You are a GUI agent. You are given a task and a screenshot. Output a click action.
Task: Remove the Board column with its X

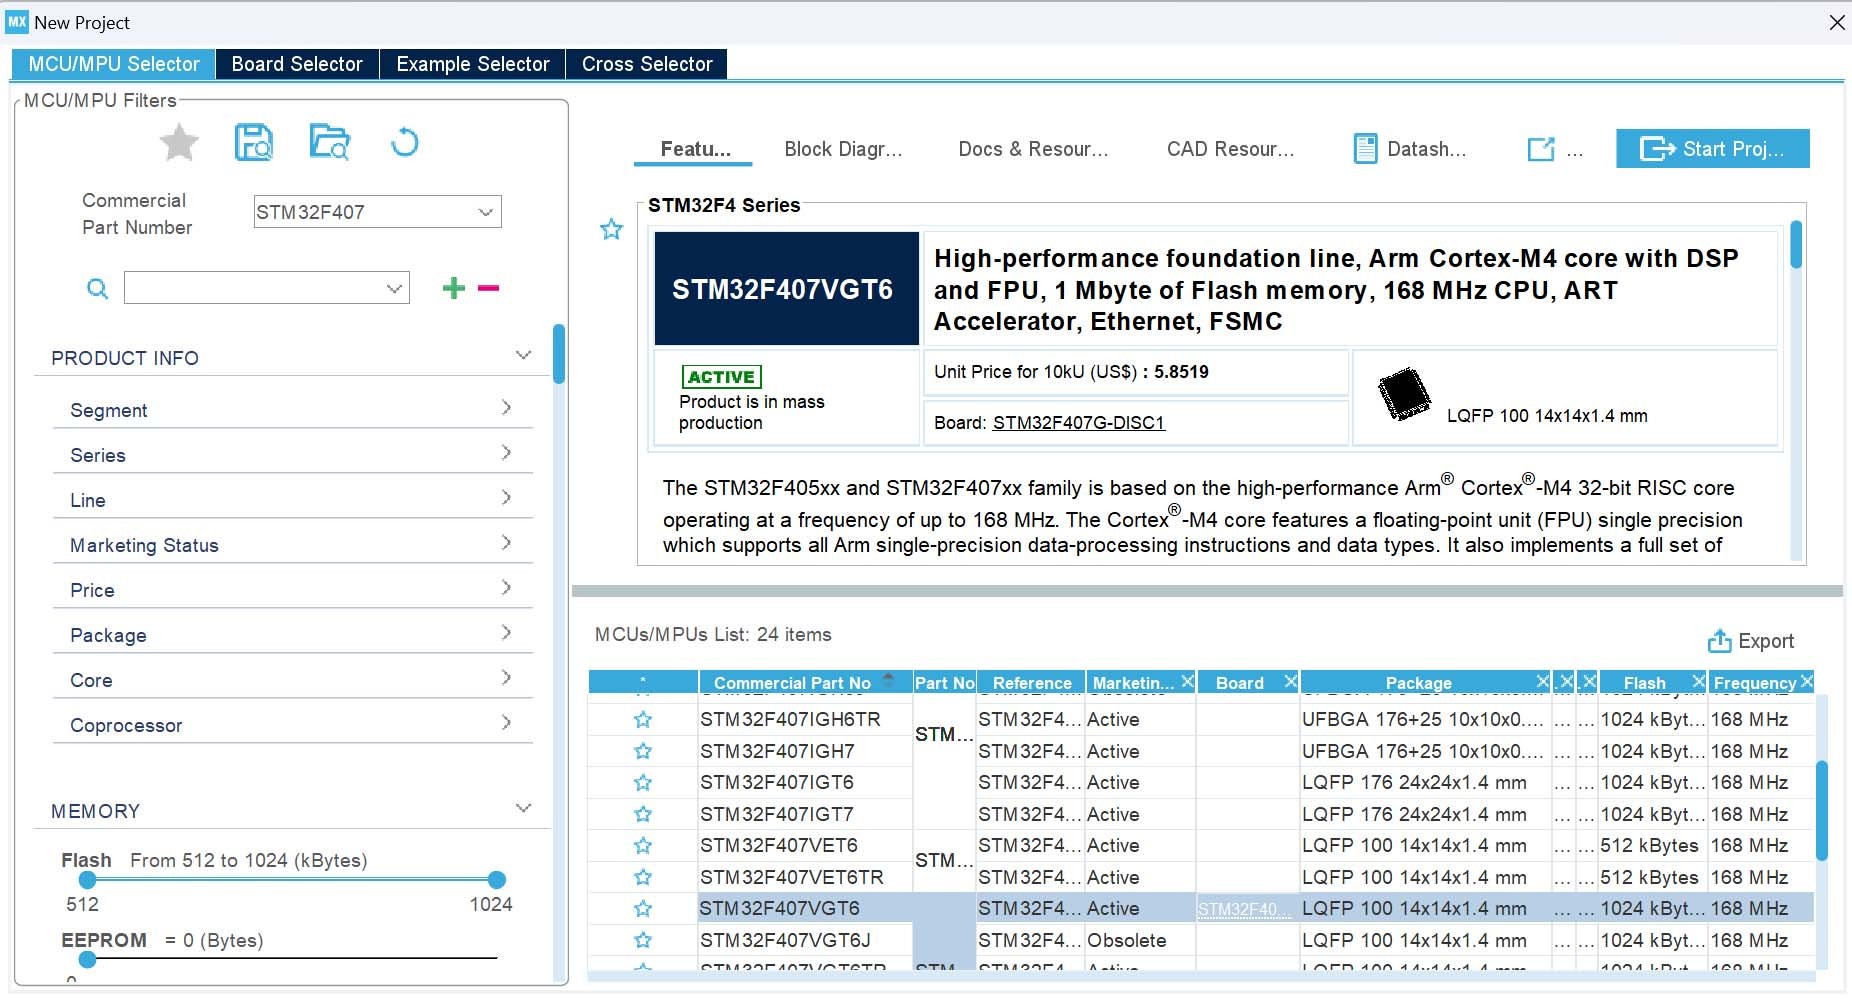[x=1290, y=681]
